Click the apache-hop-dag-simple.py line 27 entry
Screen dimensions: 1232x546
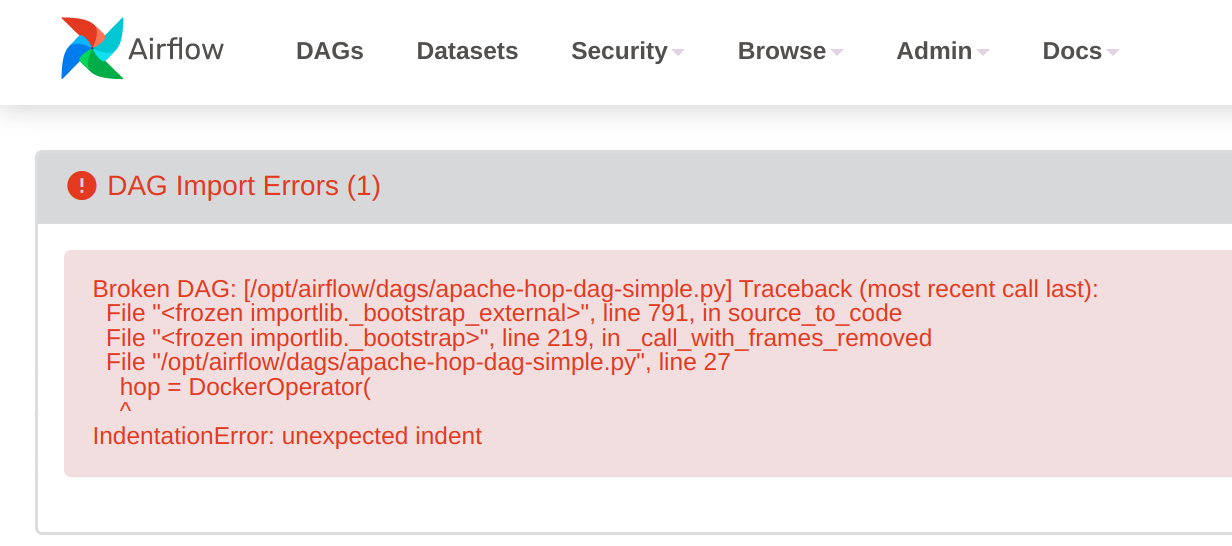click(x=418, y=362)
